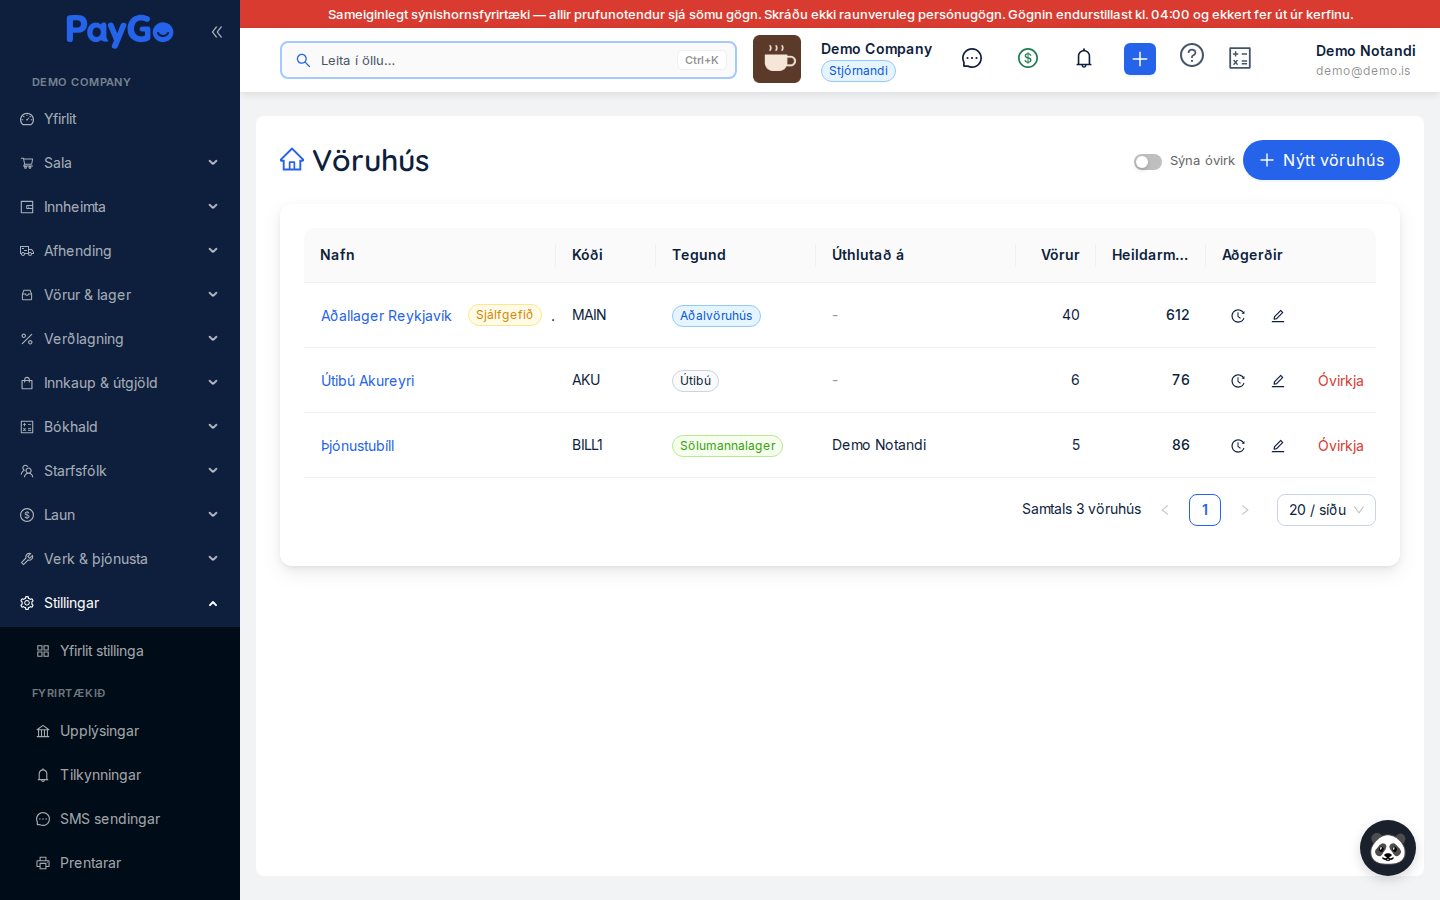Click the blue plus quick-add button
The height and width of the screenshot is (900, 1440).
1140,59
